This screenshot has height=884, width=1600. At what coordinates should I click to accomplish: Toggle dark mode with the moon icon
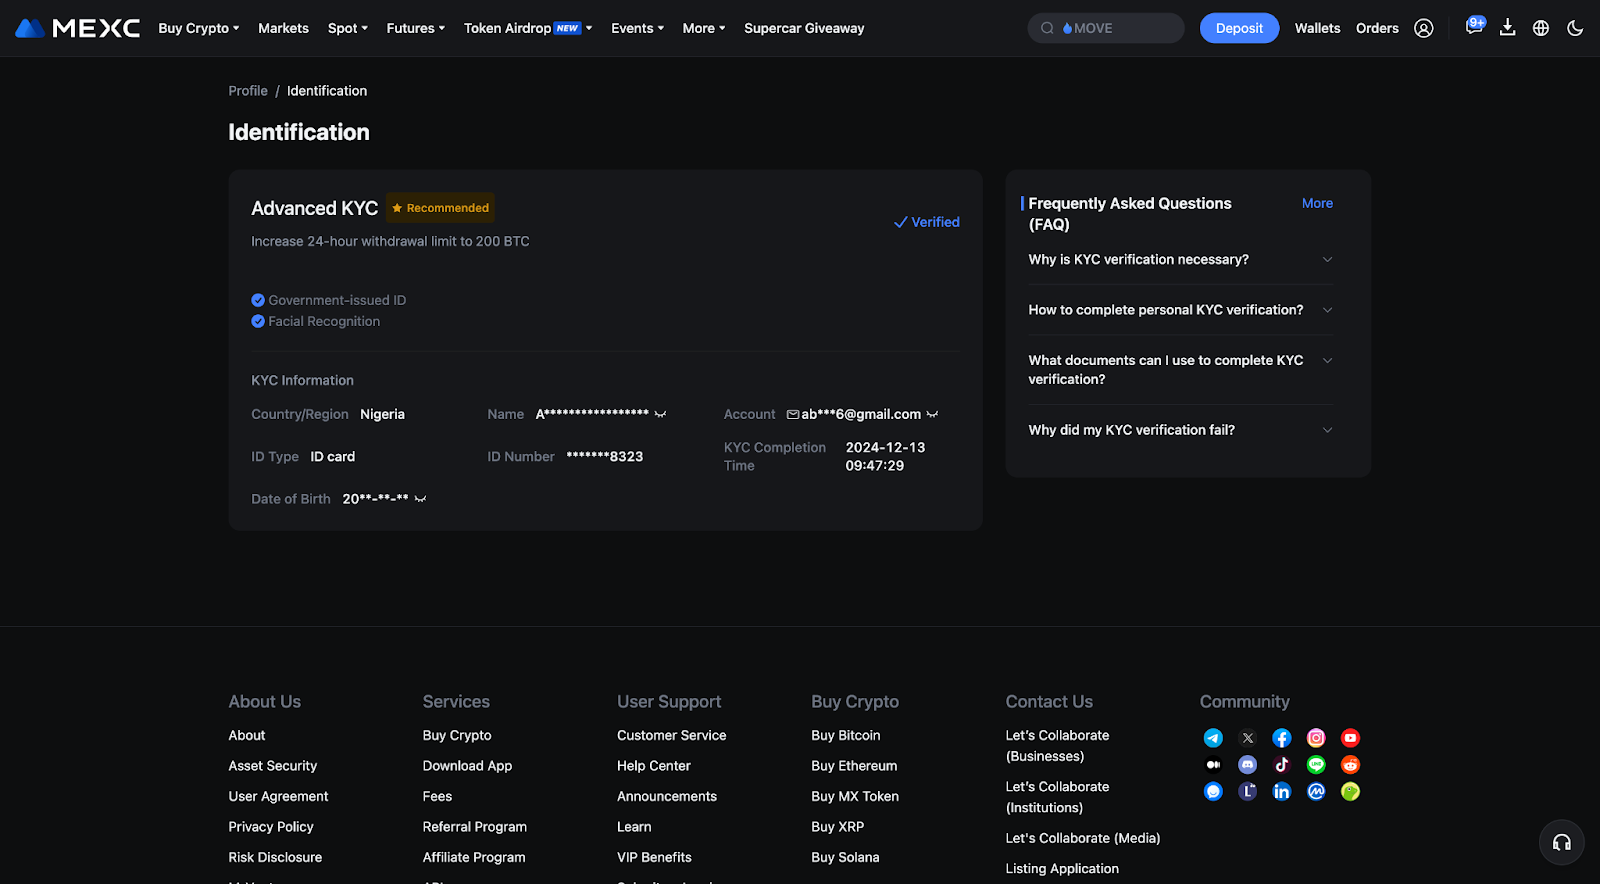[x=1575, y=28]
